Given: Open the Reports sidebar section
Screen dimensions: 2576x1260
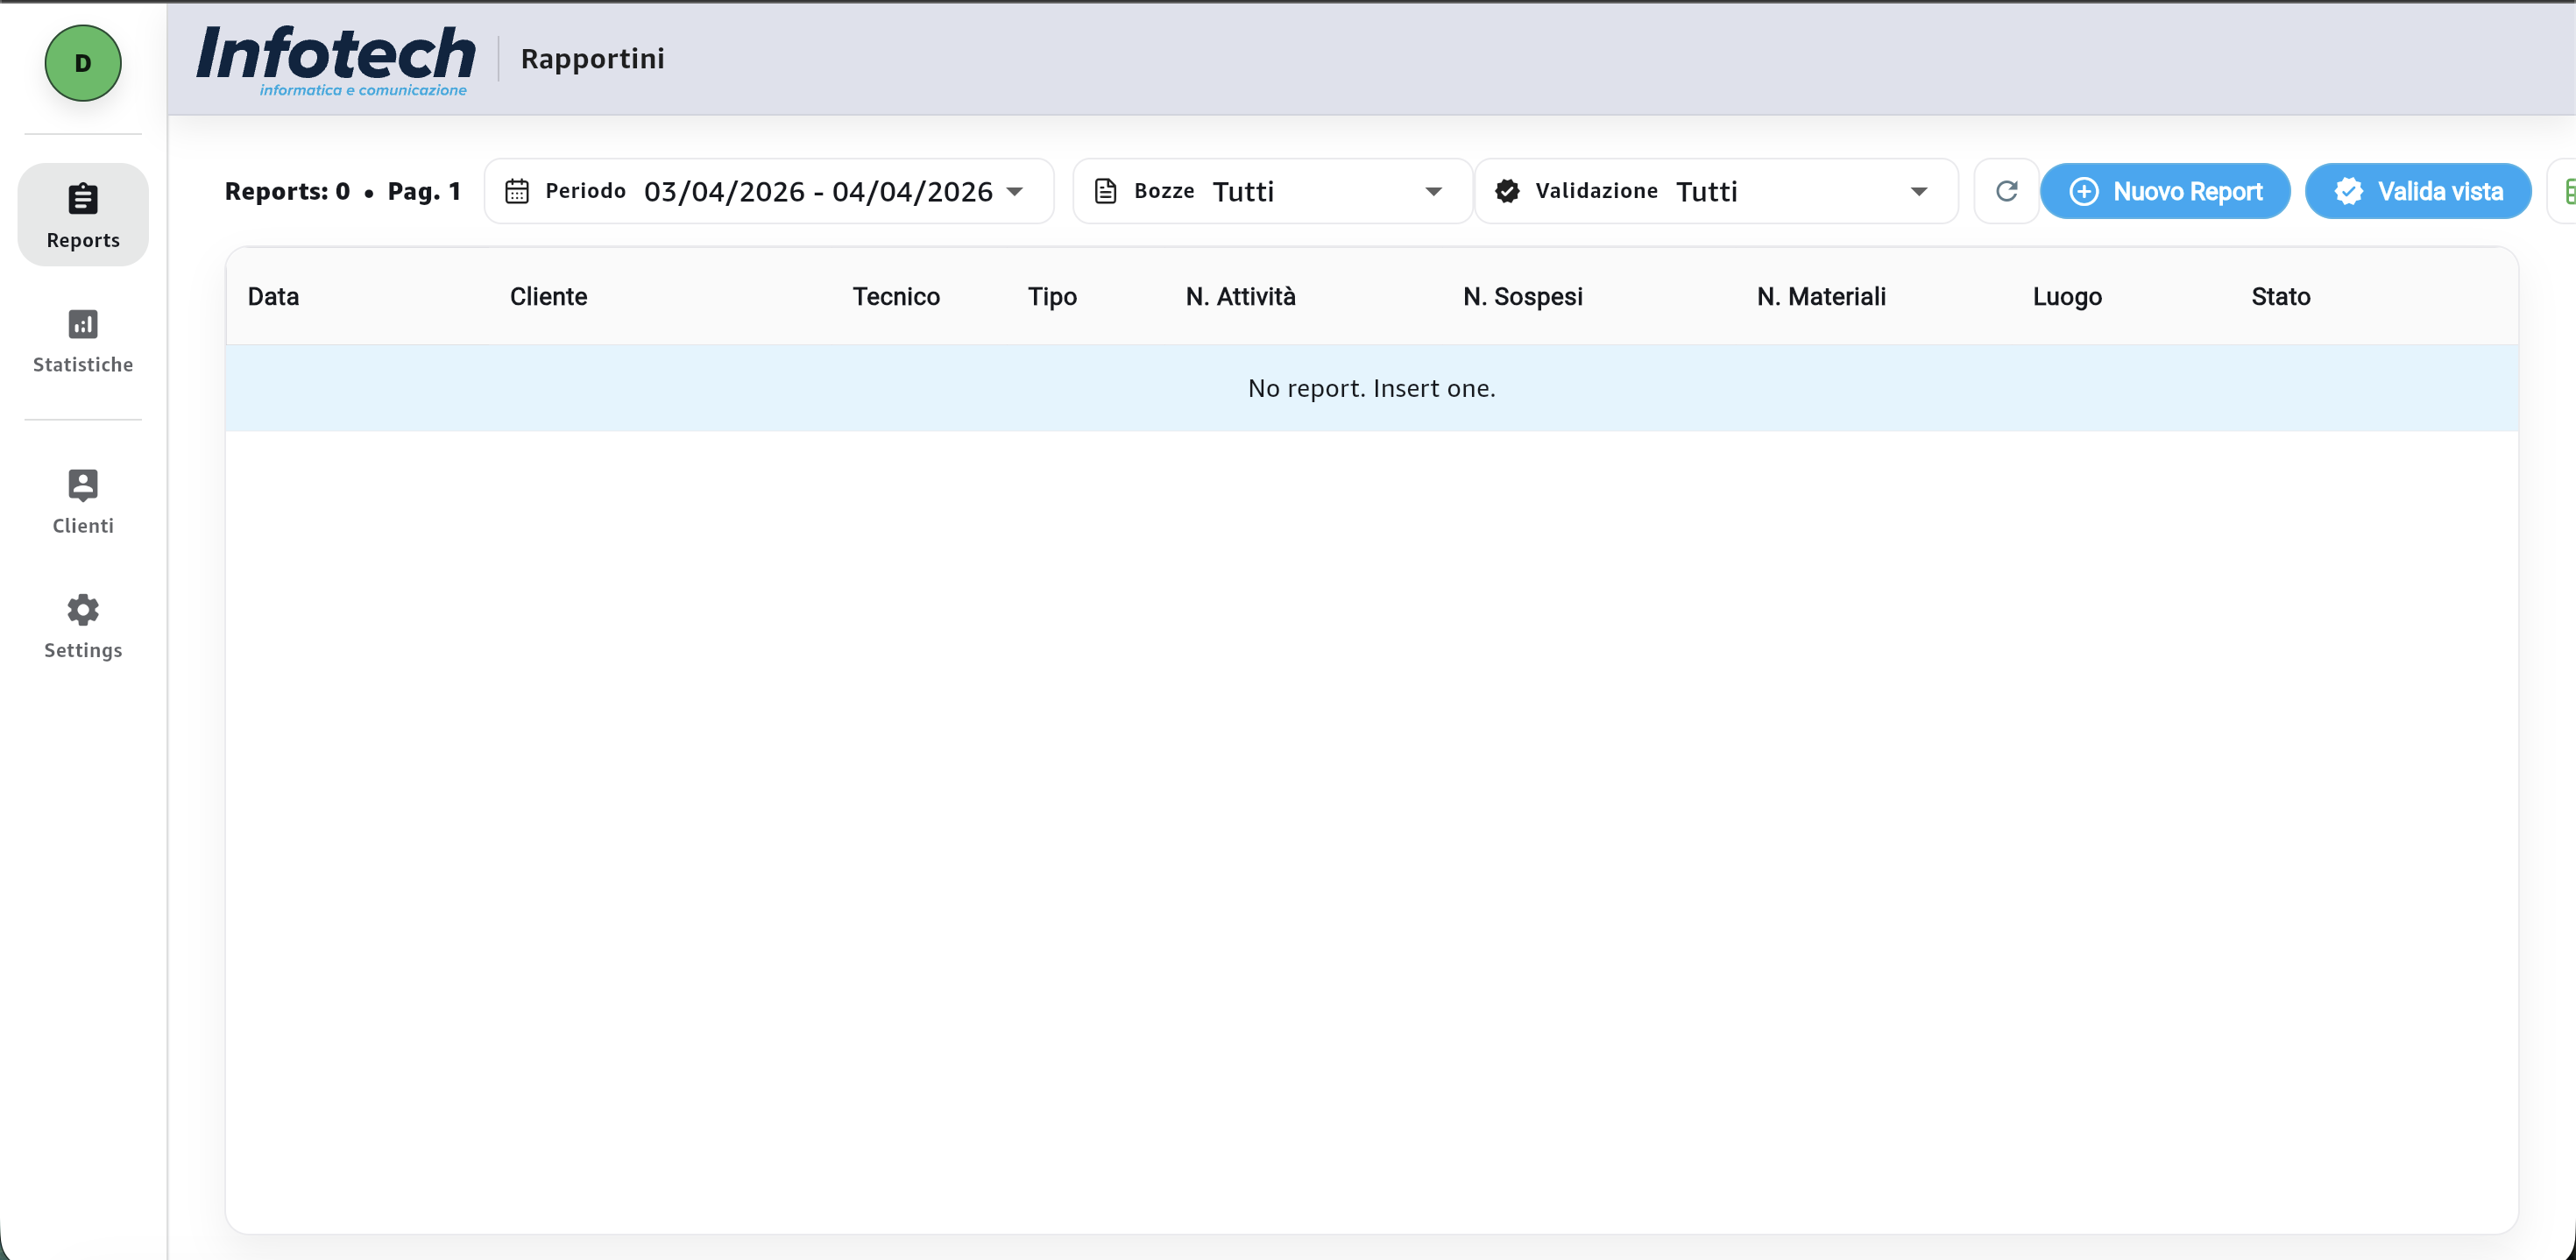Looking at the screenshot, I should tap(83, 214).
